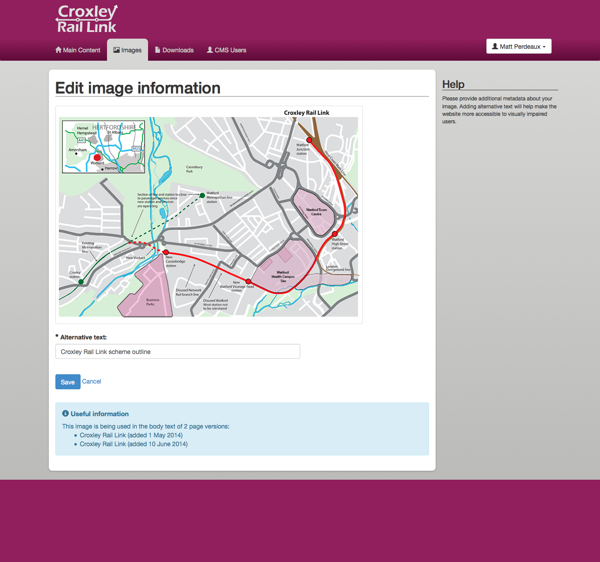
Task: Select the Images tab label
Action: click(132, 50)
